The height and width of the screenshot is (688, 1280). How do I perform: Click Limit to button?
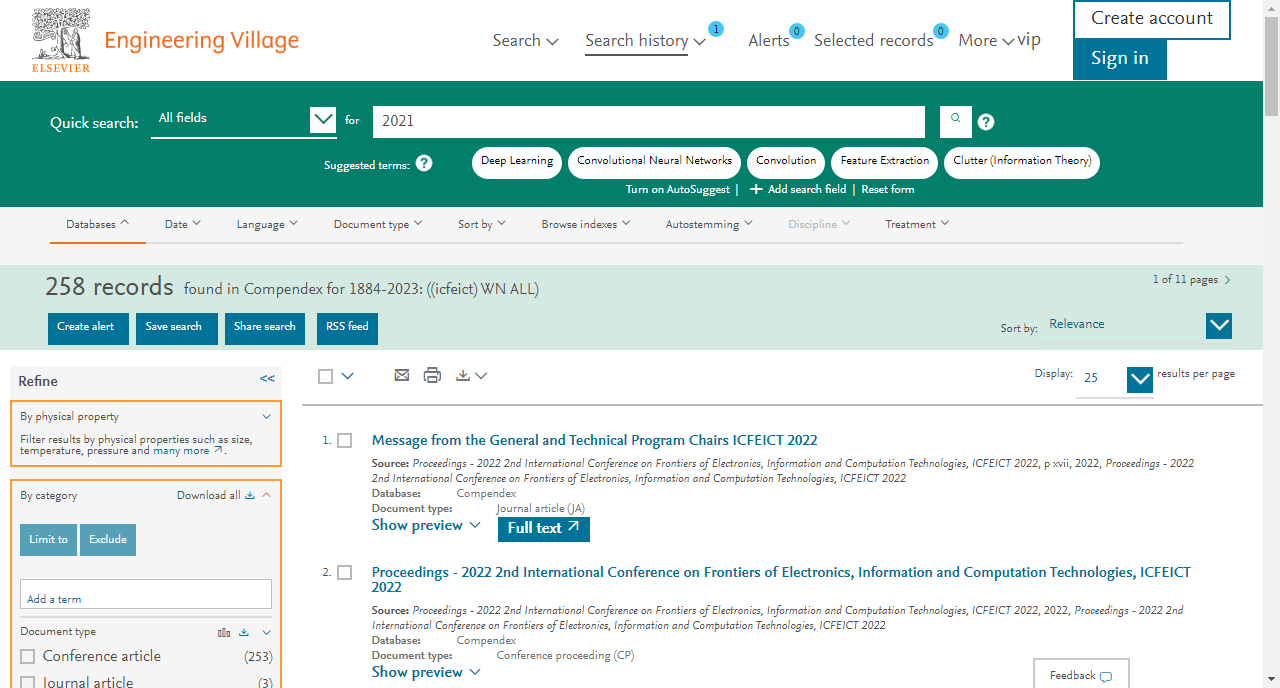48,540
